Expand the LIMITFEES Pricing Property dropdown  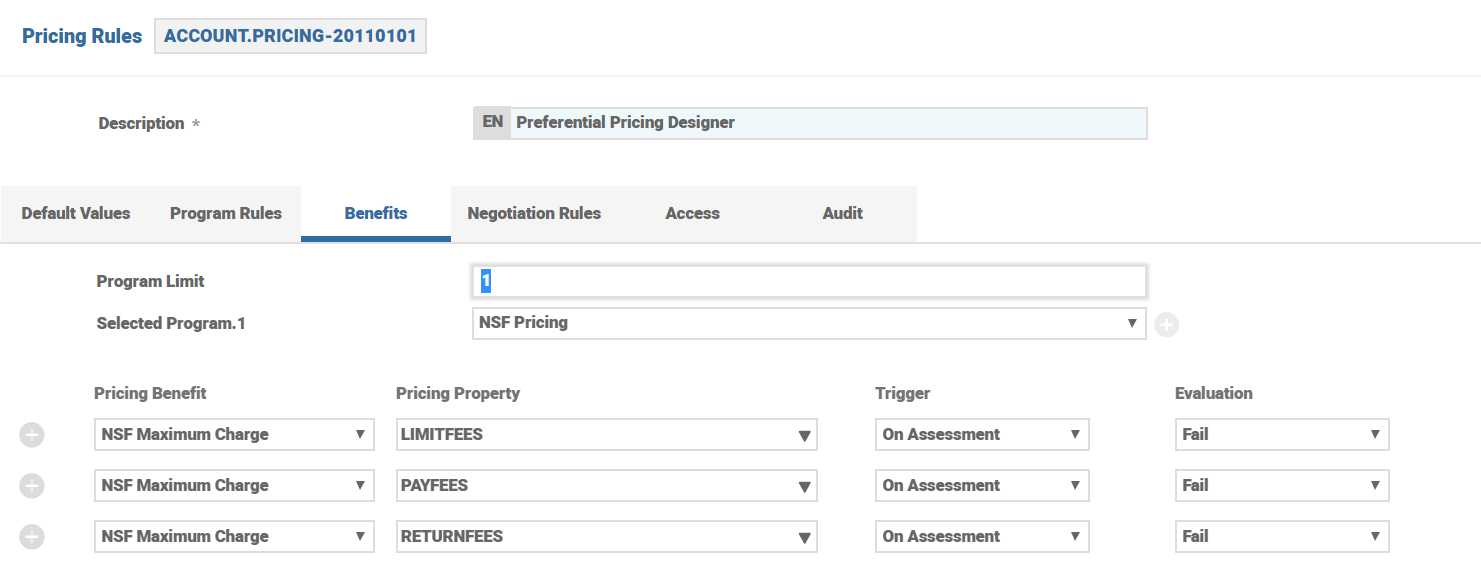tap(606, 435)
